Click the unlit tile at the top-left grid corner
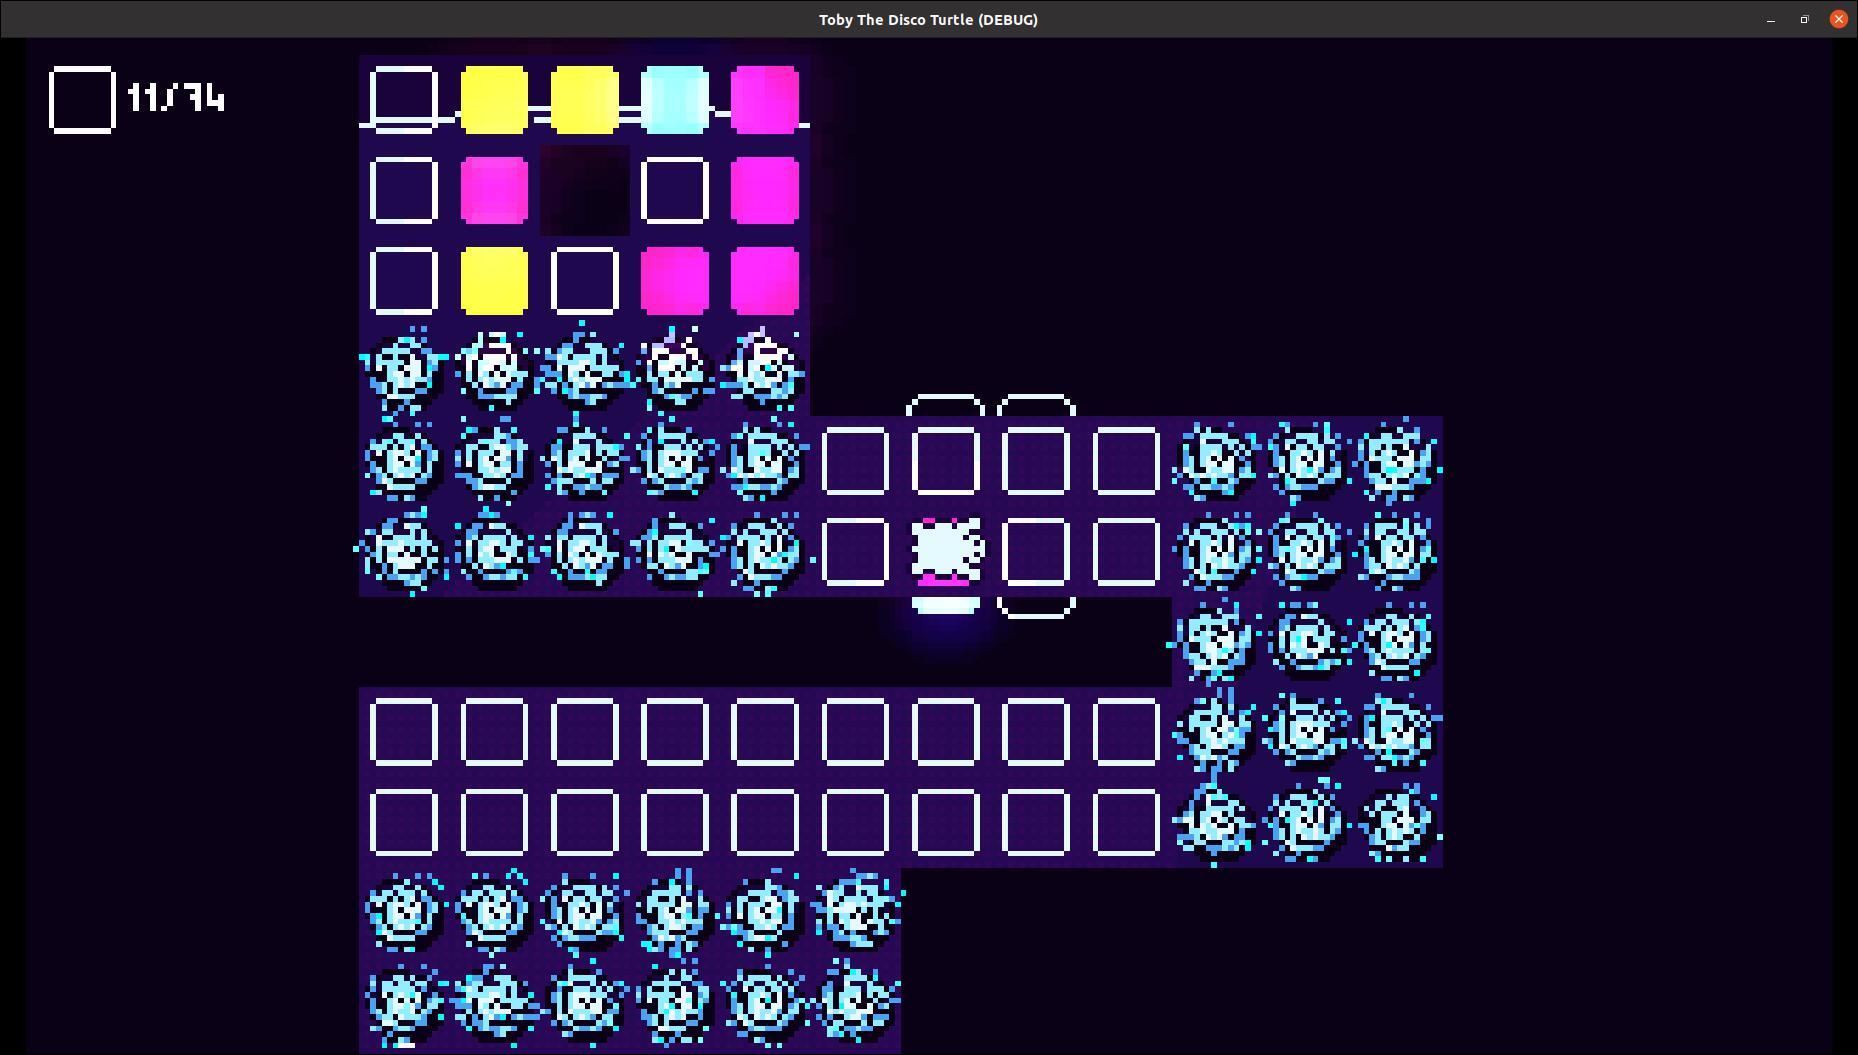 click(404, 100)
